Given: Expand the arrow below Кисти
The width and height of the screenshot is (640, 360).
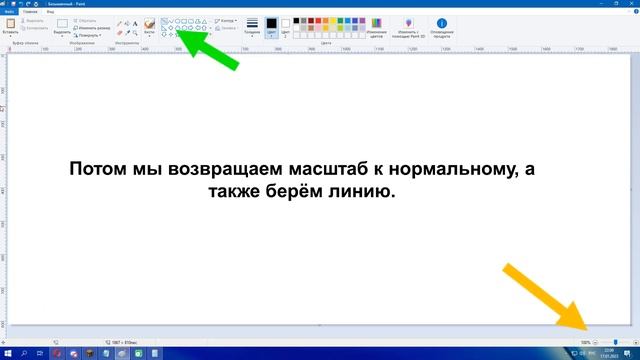Looking at the screenshot, I should coord(149,36).
